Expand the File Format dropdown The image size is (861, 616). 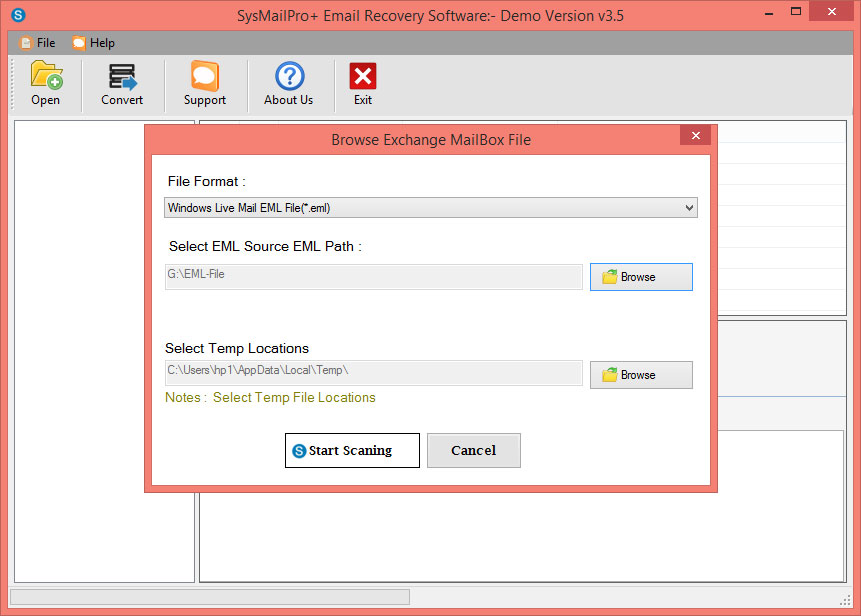pos(430,208)
